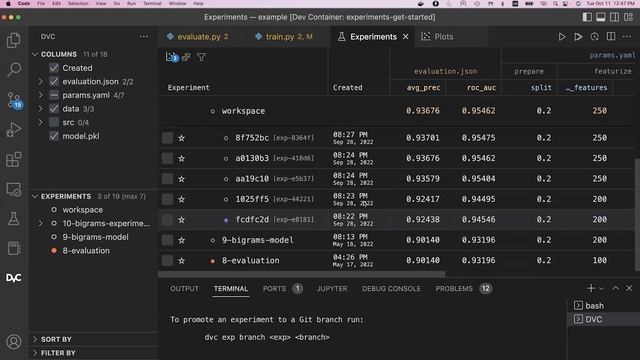Open editor more actions ellipsis

(627, 37)
